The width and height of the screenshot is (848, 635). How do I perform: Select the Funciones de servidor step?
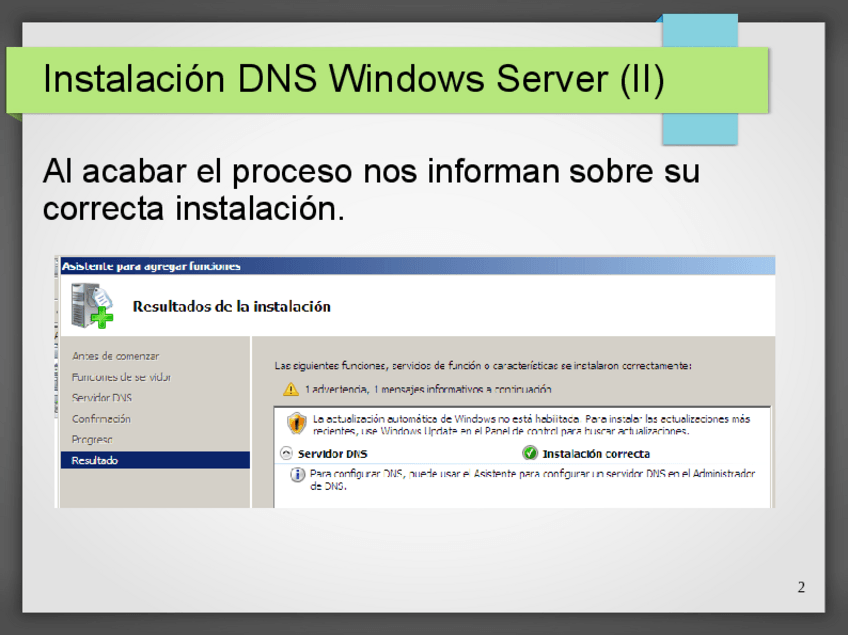tap(122, 377)
